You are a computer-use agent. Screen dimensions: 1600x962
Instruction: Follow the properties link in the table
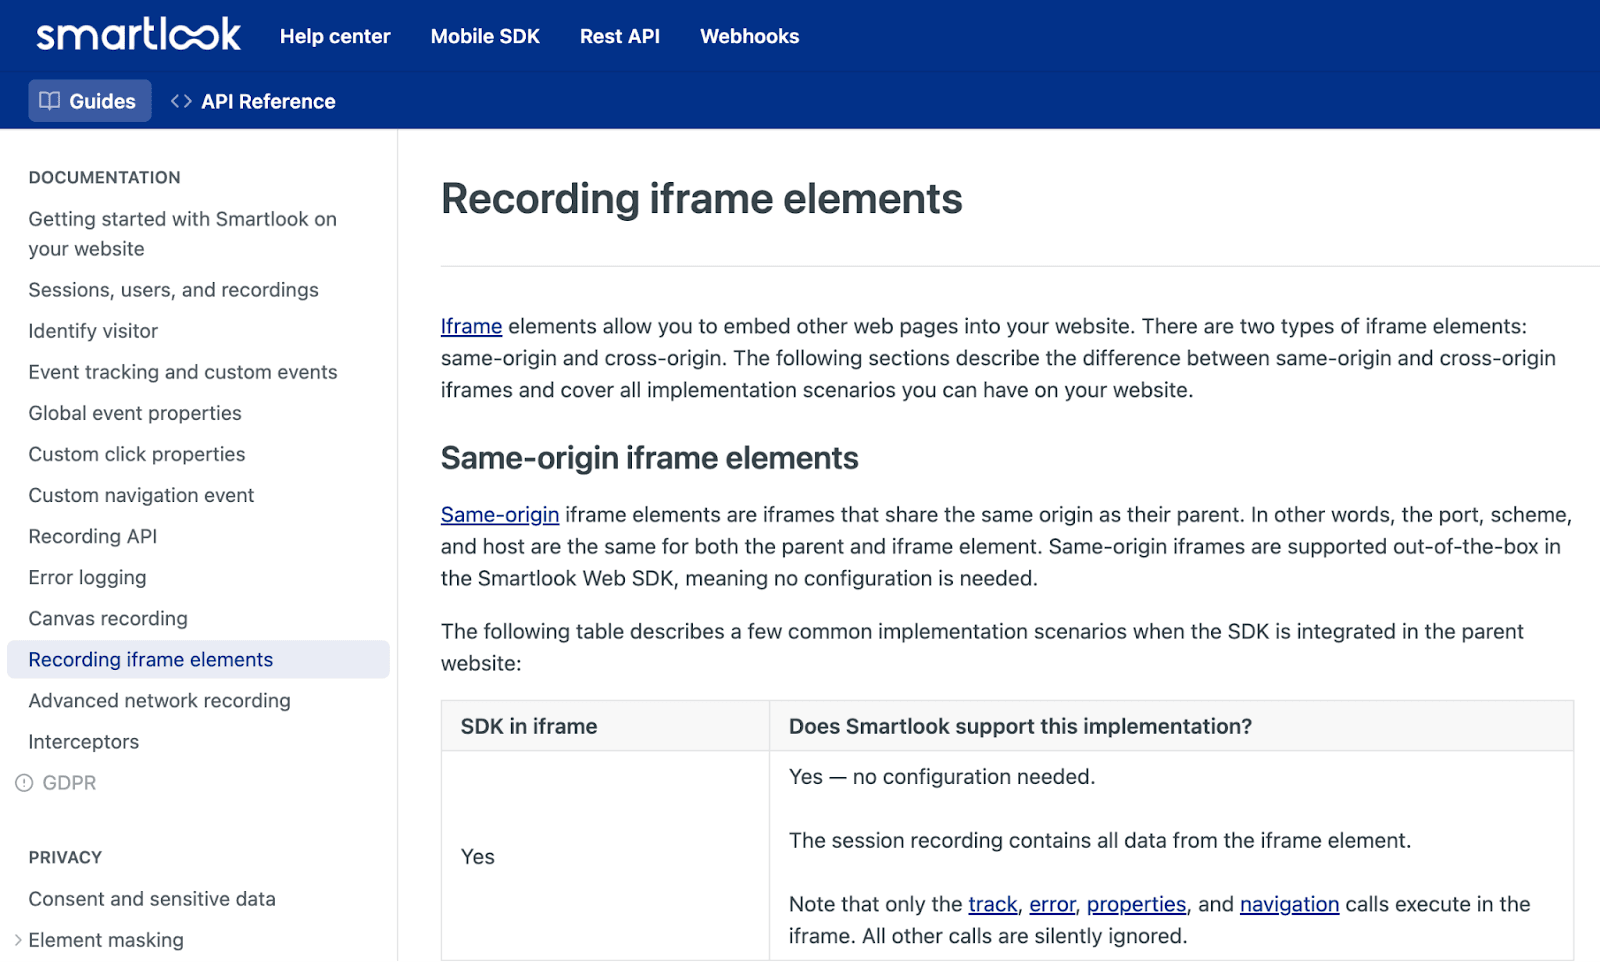1136,905
